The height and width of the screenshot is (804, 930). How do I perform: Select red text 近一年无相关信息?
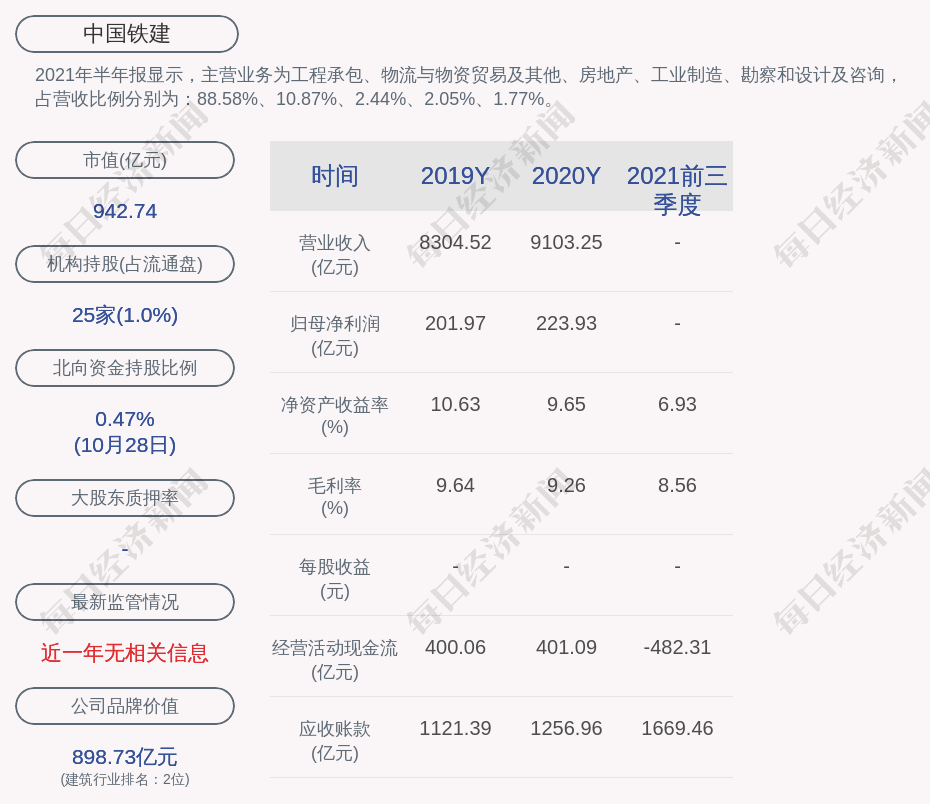pyautogui.click(x=125, y=653)
